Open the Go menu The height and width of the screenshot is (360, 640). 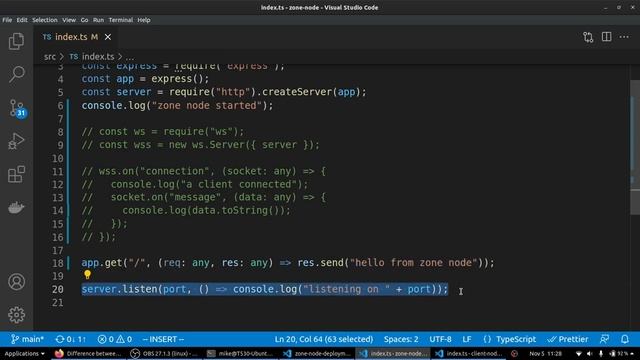coord(84,20)
